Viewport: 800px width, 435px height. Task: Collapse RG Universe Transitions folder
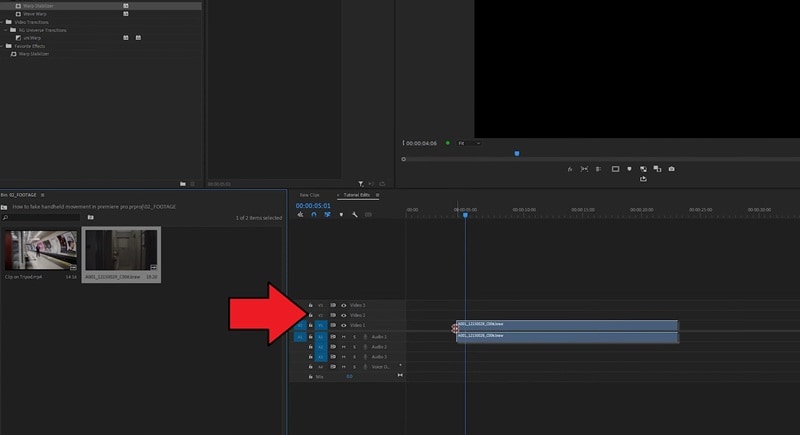[6, 30]
